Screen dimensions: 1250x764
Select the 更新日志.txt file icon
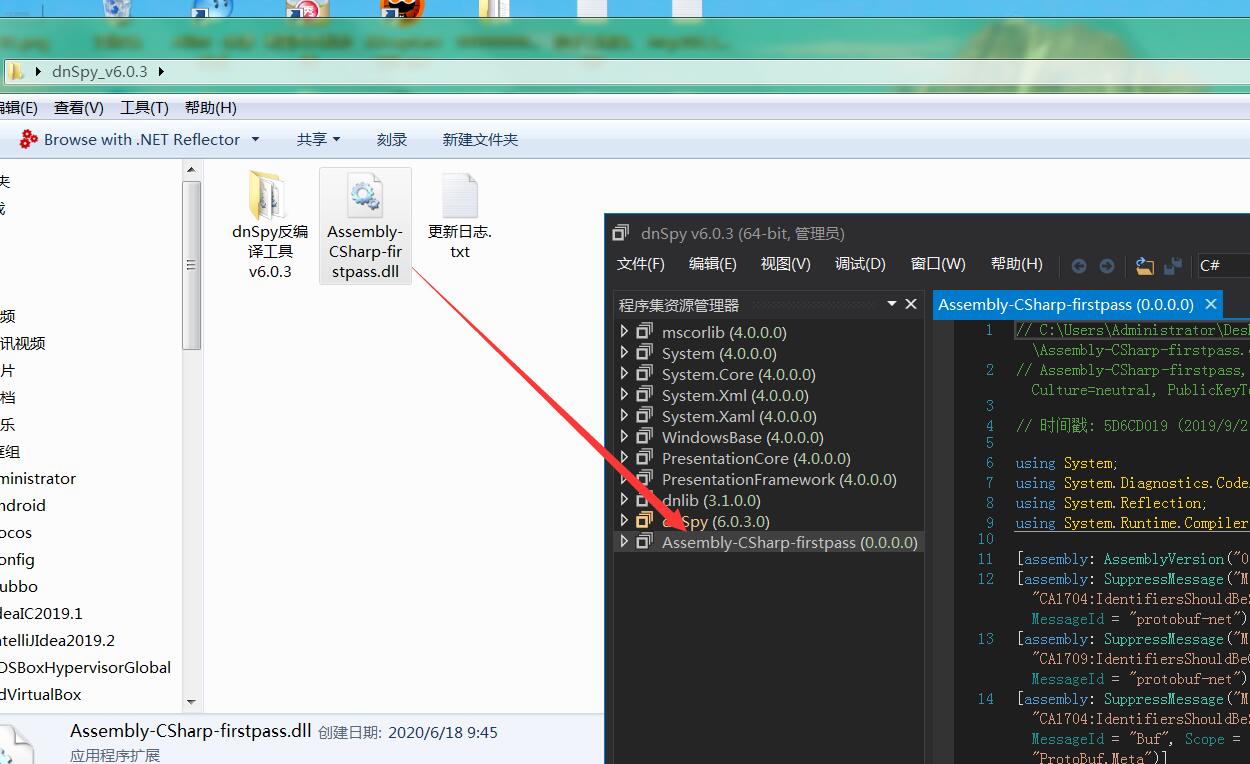(460, 196)
